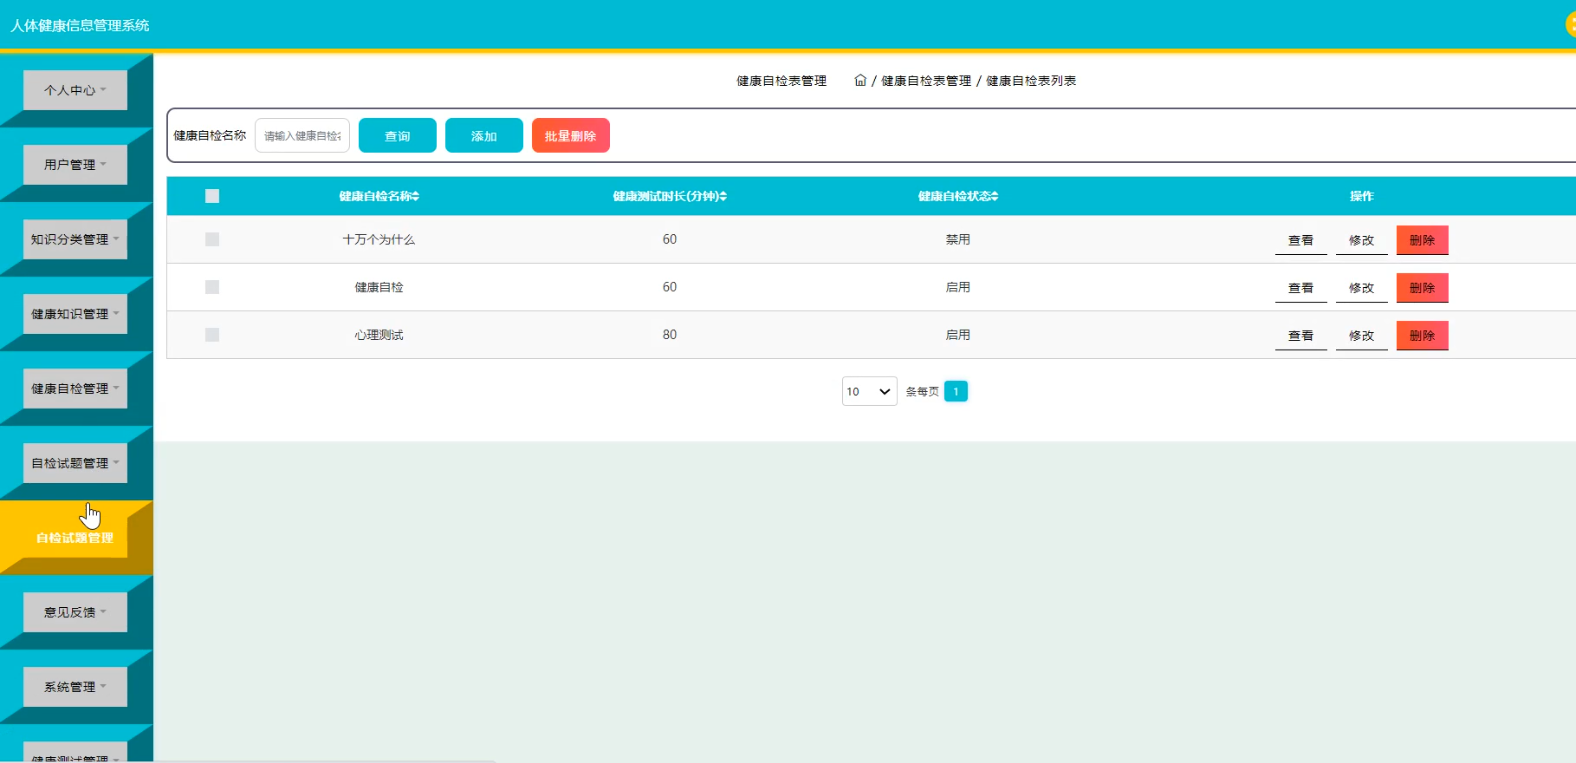Focus the 健康自检名称 search input field

[x=302, y=135]
